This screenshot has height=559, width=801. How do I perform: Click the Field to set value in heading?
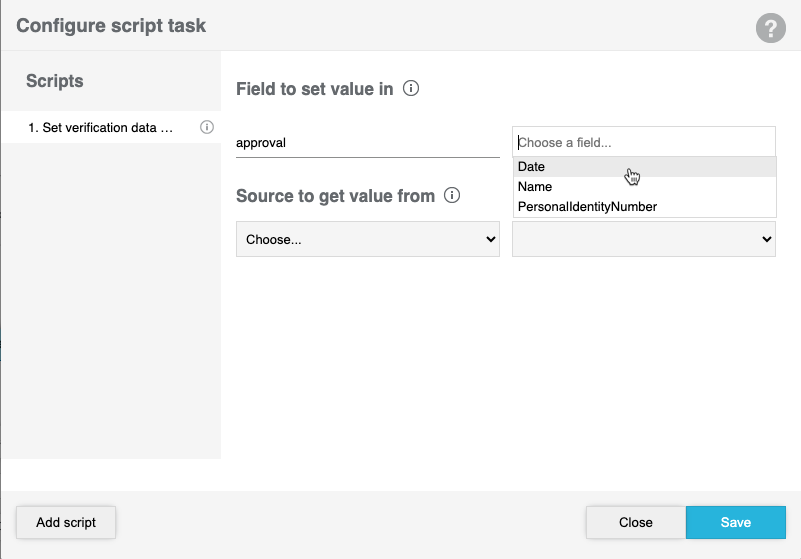tap(314, 89)
